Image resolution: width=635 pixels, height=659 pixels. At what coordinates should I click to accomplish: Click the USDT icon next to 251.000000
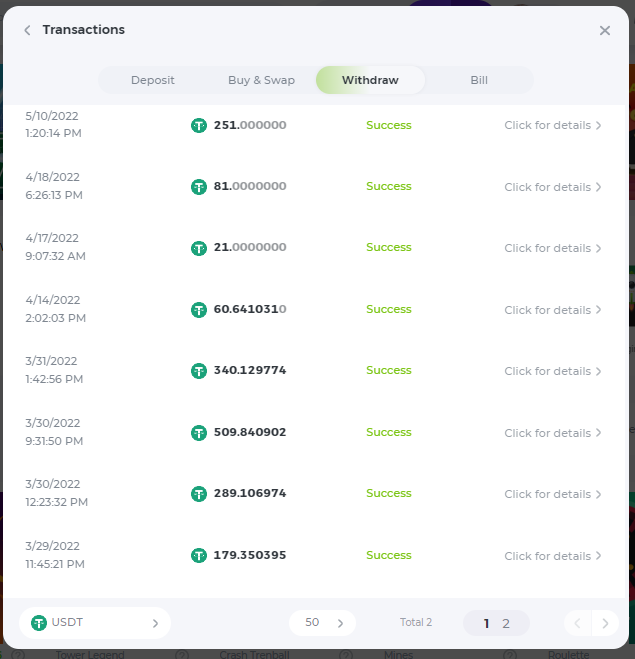(x=199, y=126)
